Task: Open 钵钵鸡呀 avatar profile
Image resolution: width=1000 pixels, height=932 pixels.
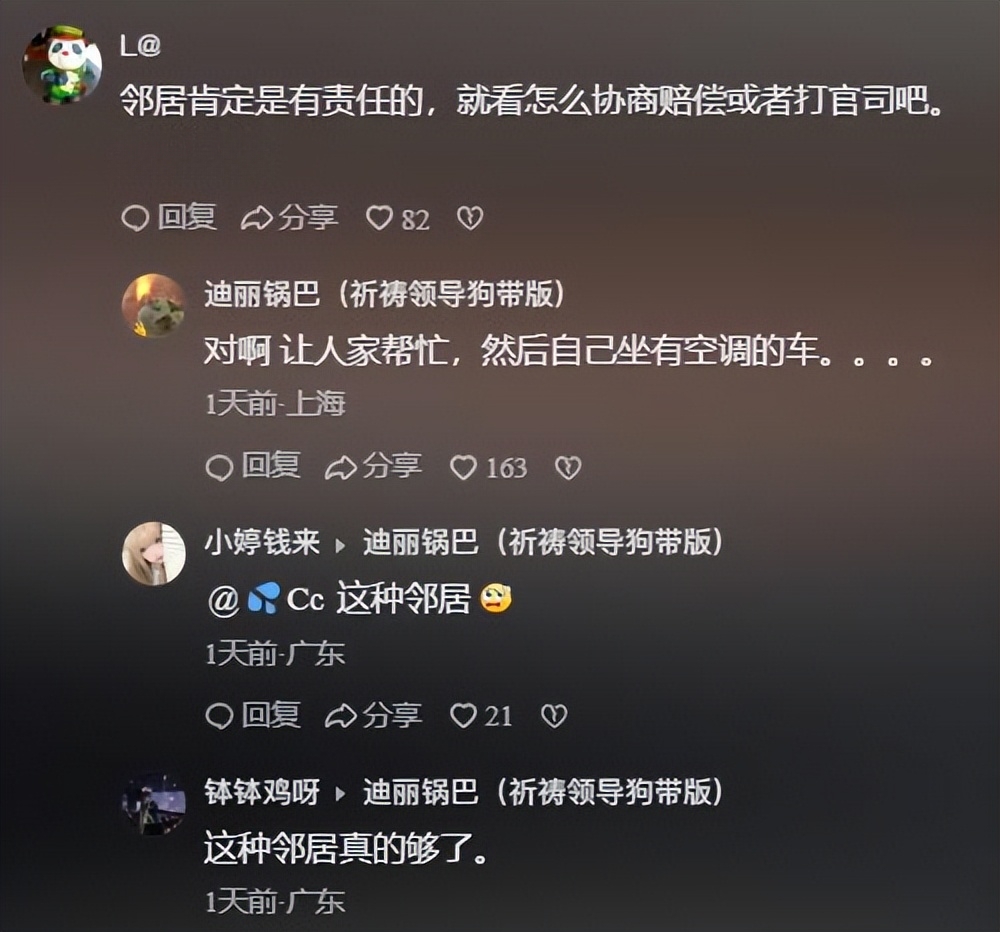Action: pyautogui.click(x=154, y=803)
